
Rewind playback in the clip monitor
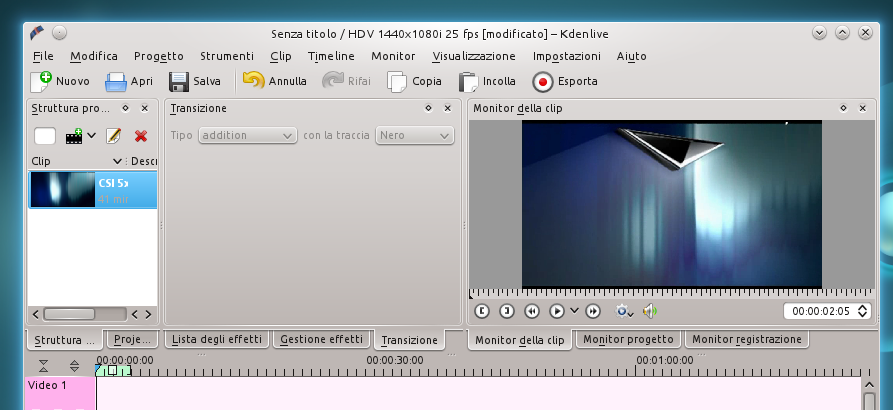pos(532,311)
